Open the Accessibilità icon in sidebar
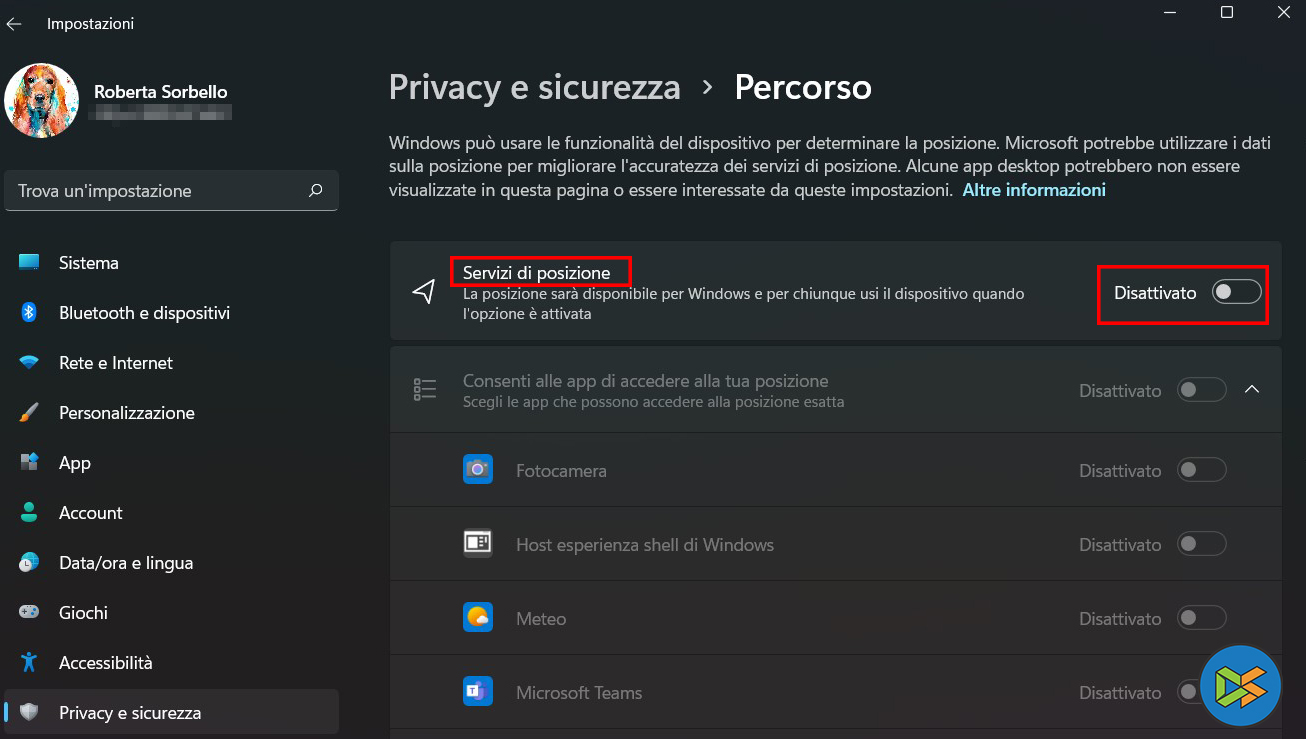This screenshot has width=1306, height=739. point(29,663)
